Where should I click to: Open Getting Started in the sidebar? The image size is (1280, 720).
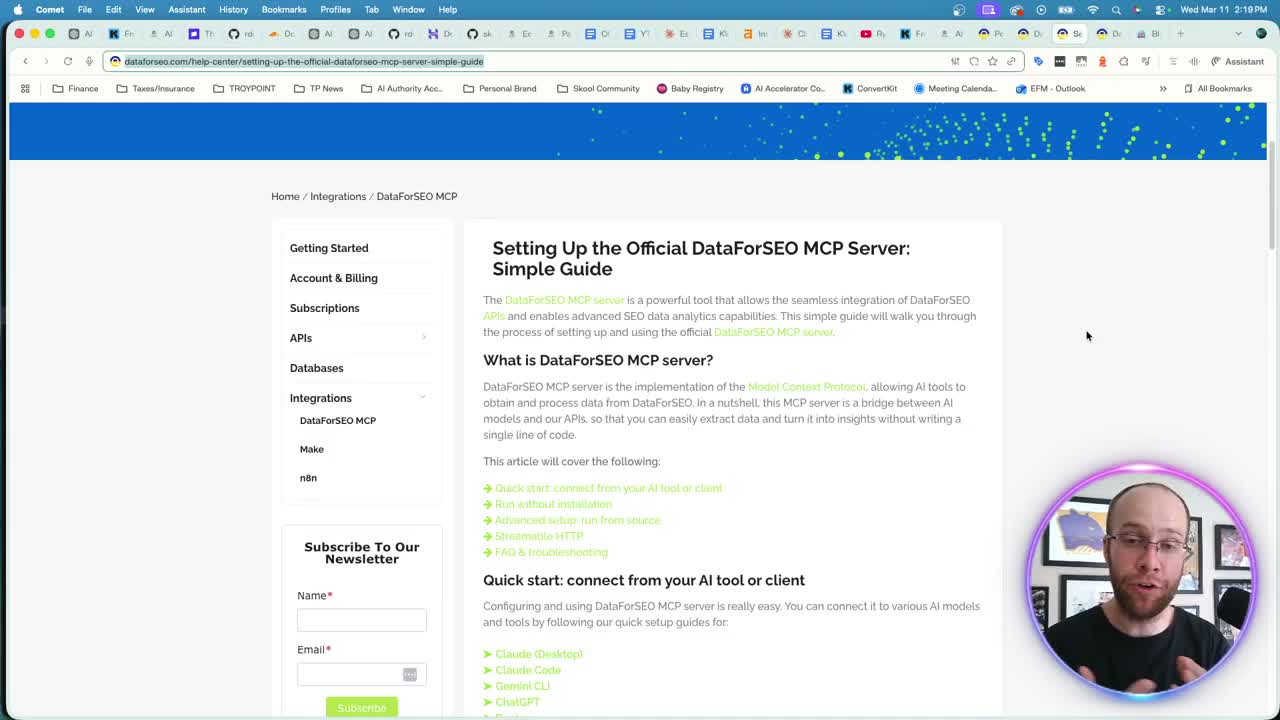[329, 248]
